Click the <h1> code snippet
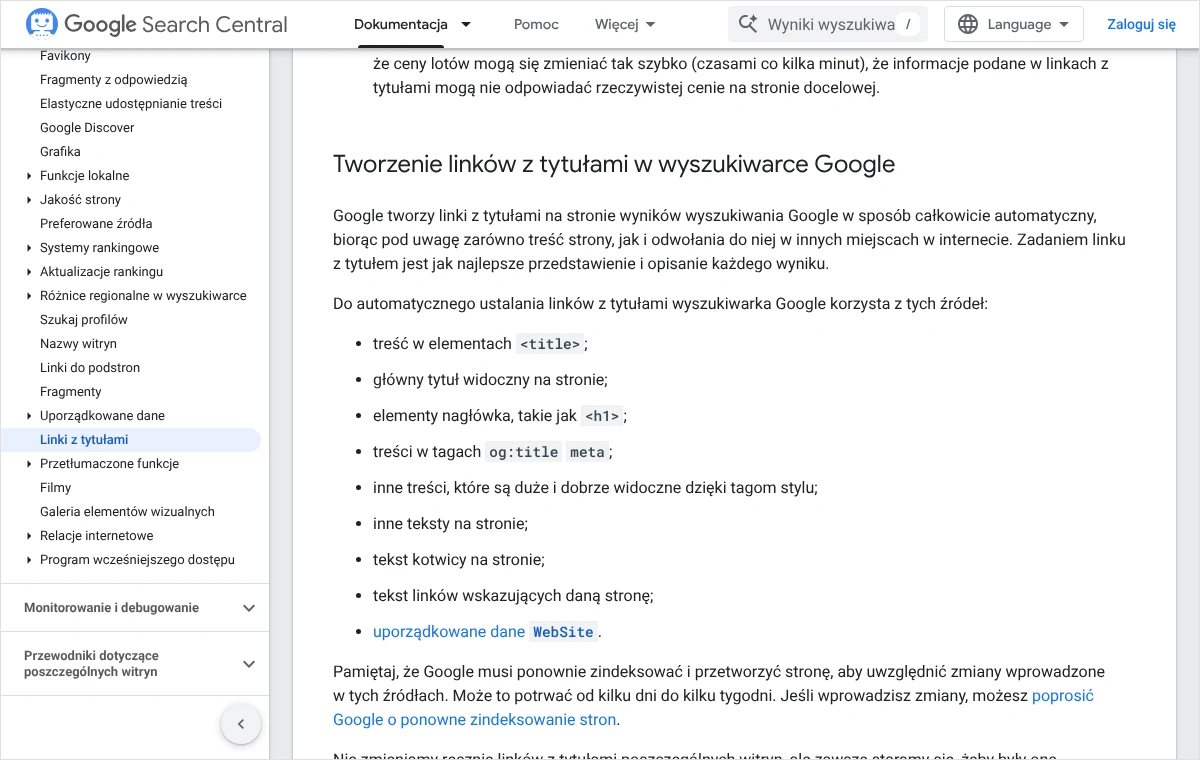The image size is (1200, 760). (x=602, y=416)
